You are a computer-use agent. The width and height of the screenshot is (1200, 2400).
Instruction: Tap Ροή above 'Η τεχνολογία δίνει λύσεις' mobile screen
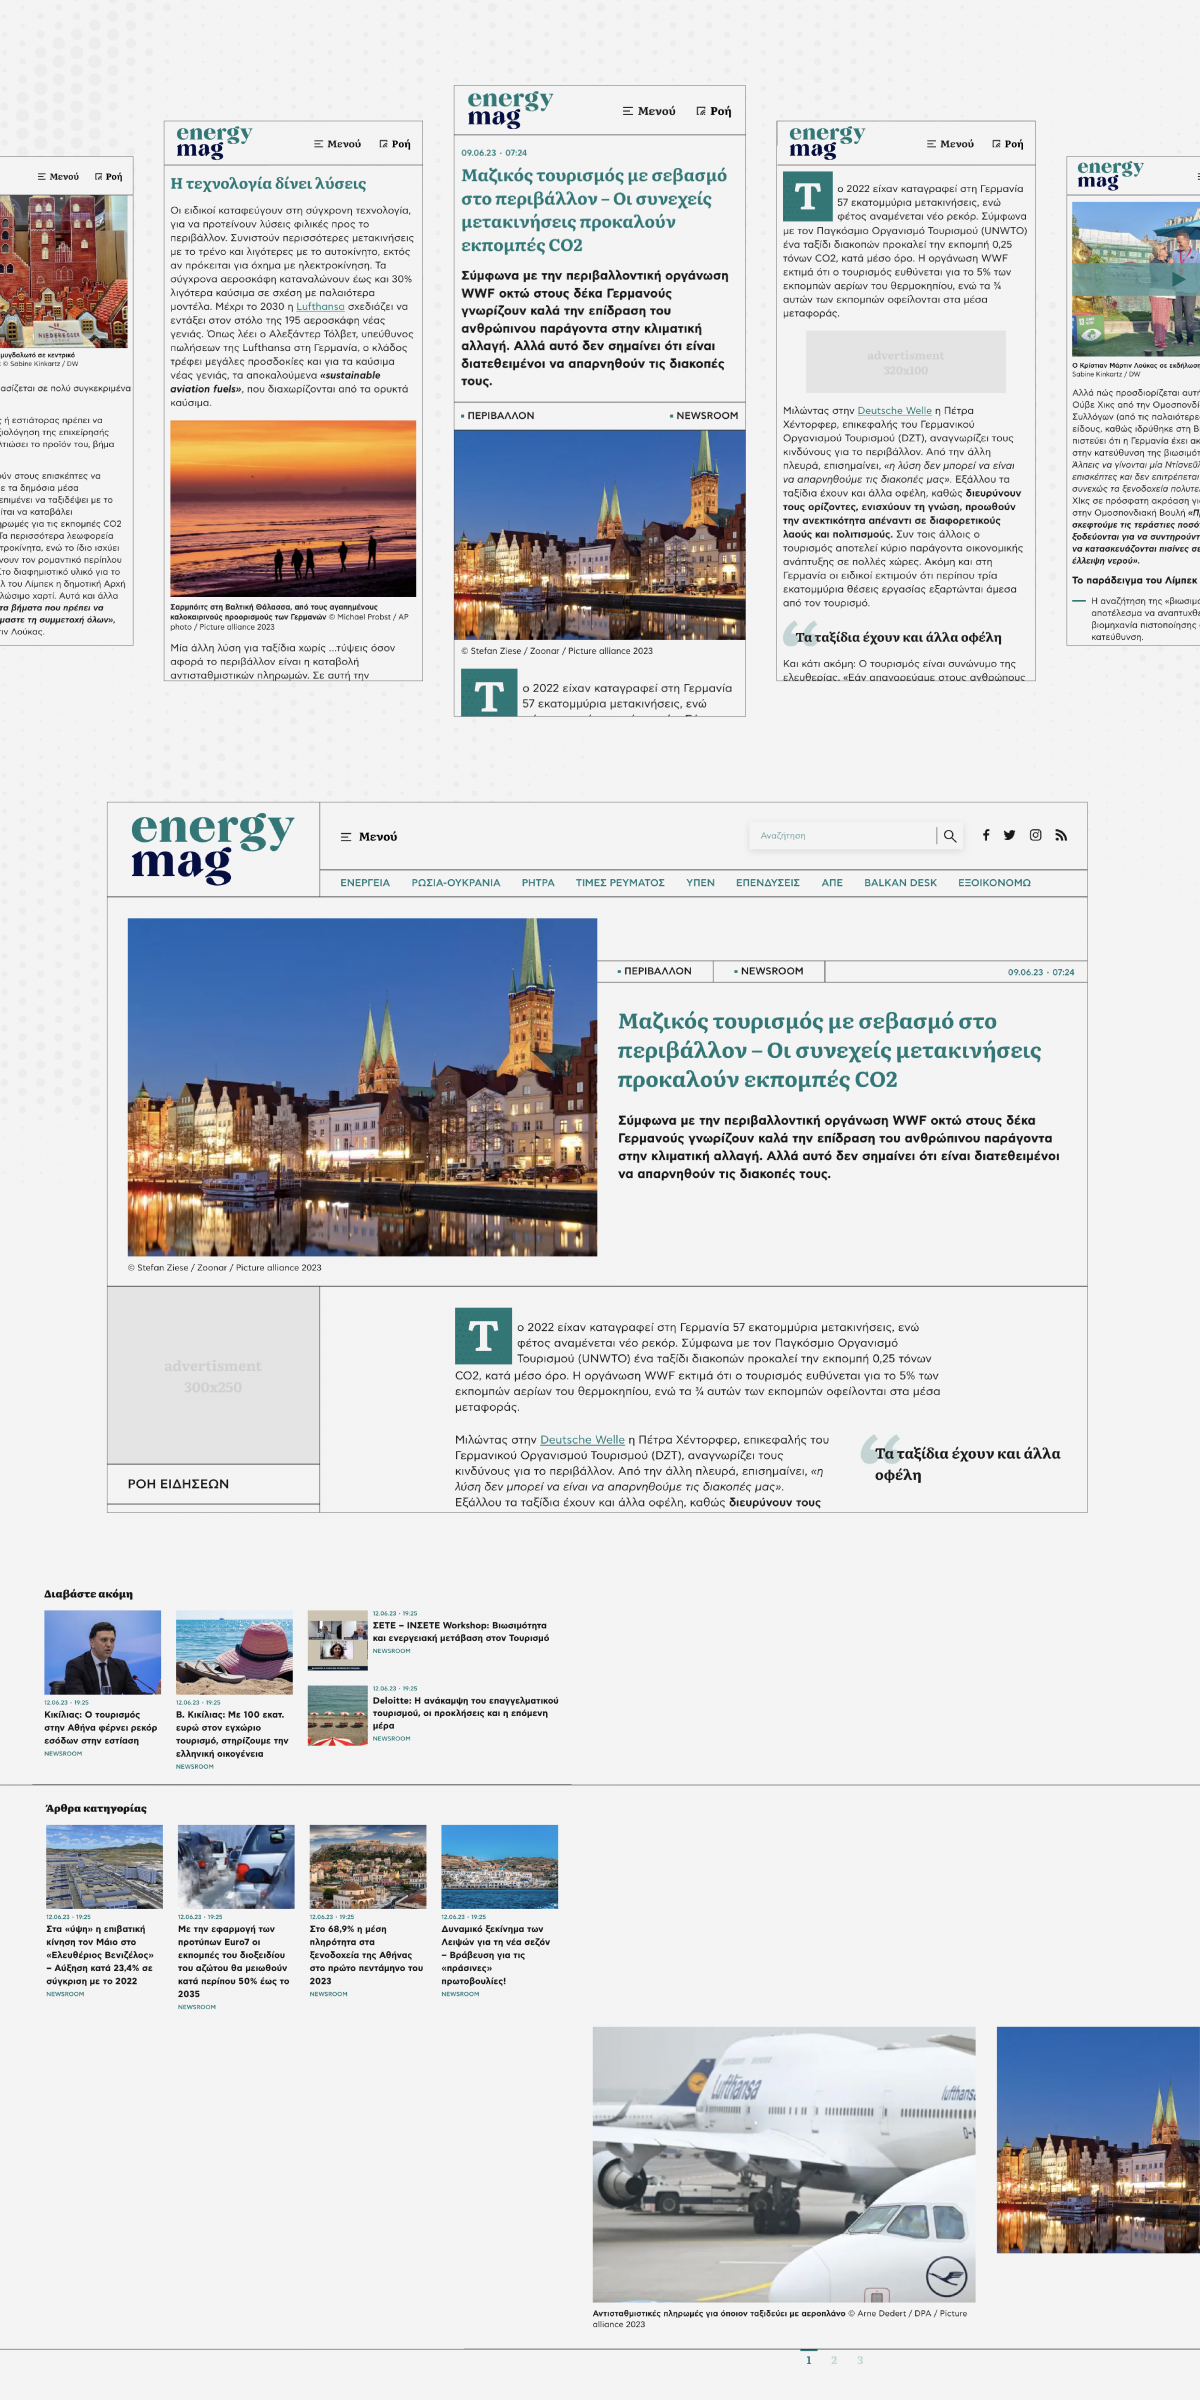coord(395,144)
